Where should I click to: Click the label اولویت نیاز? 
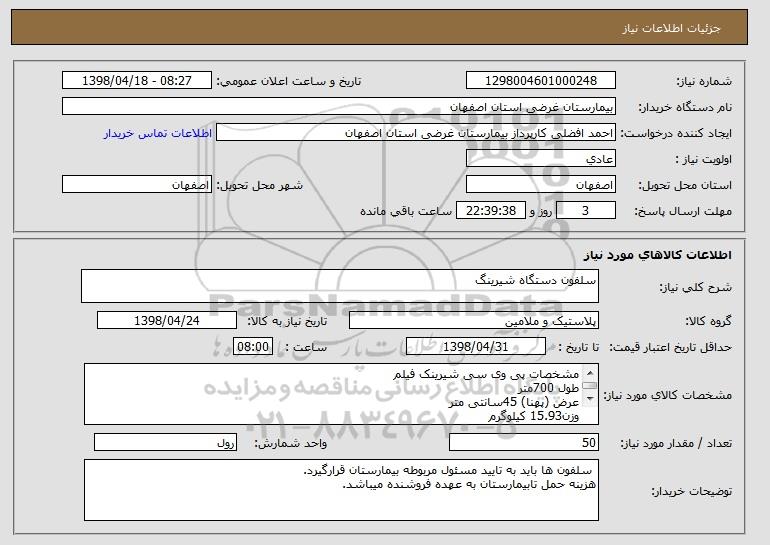point(704,159)
